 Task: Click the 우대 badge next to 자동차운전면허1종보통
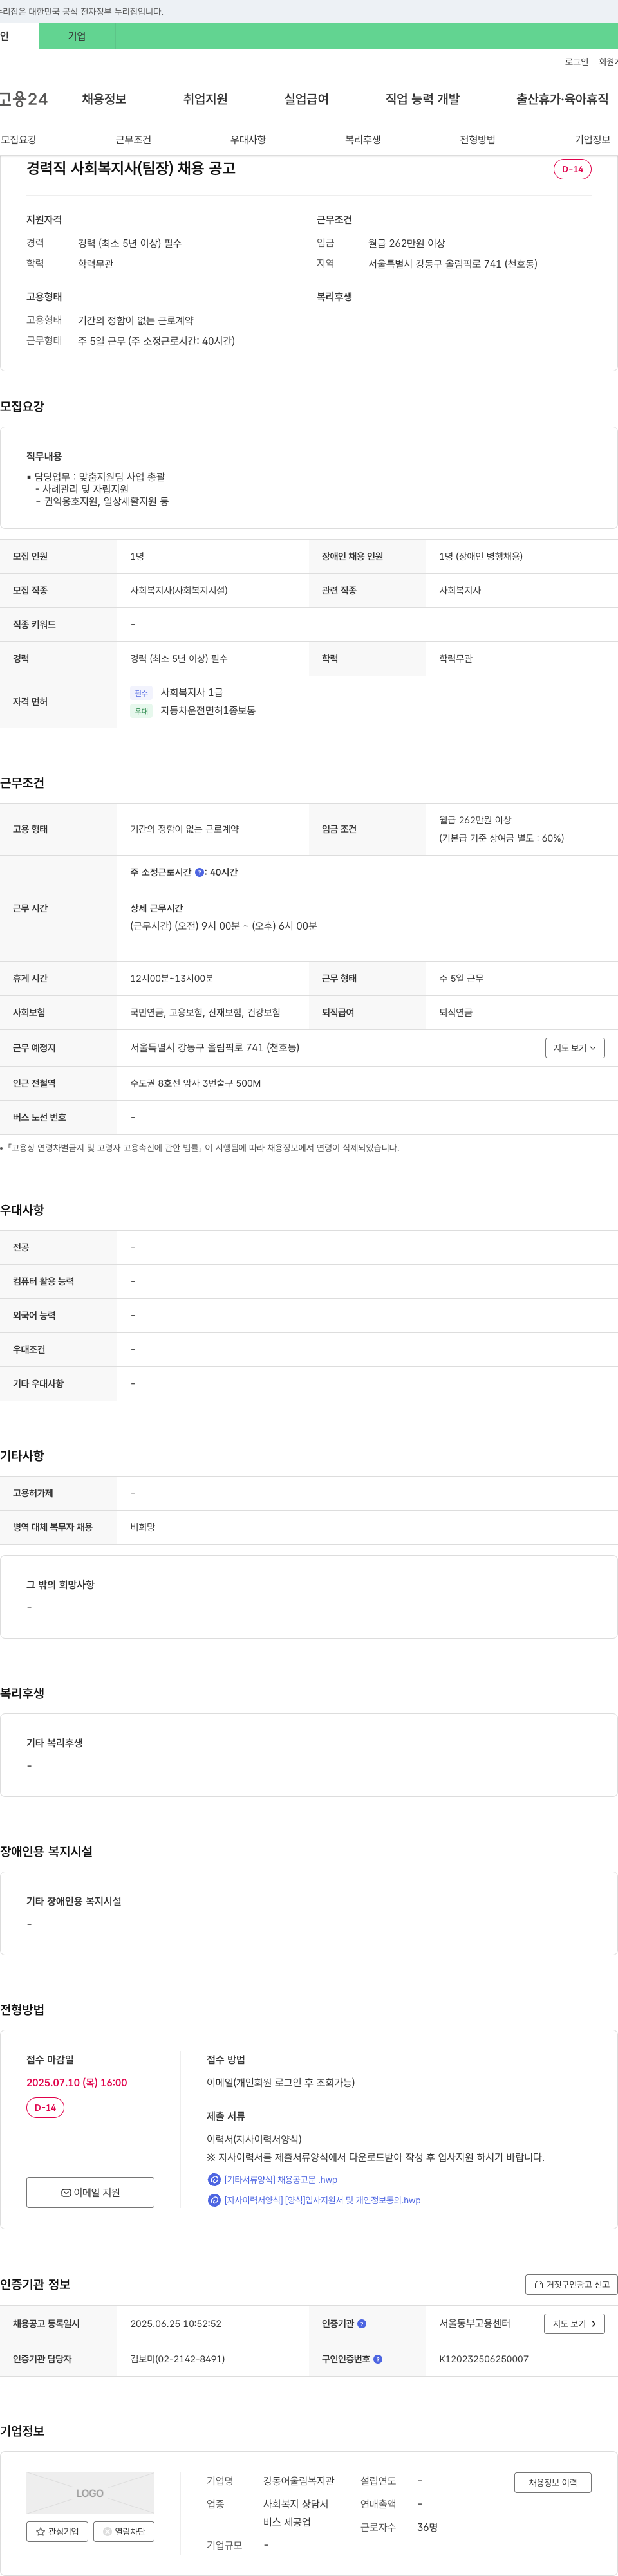141,711
